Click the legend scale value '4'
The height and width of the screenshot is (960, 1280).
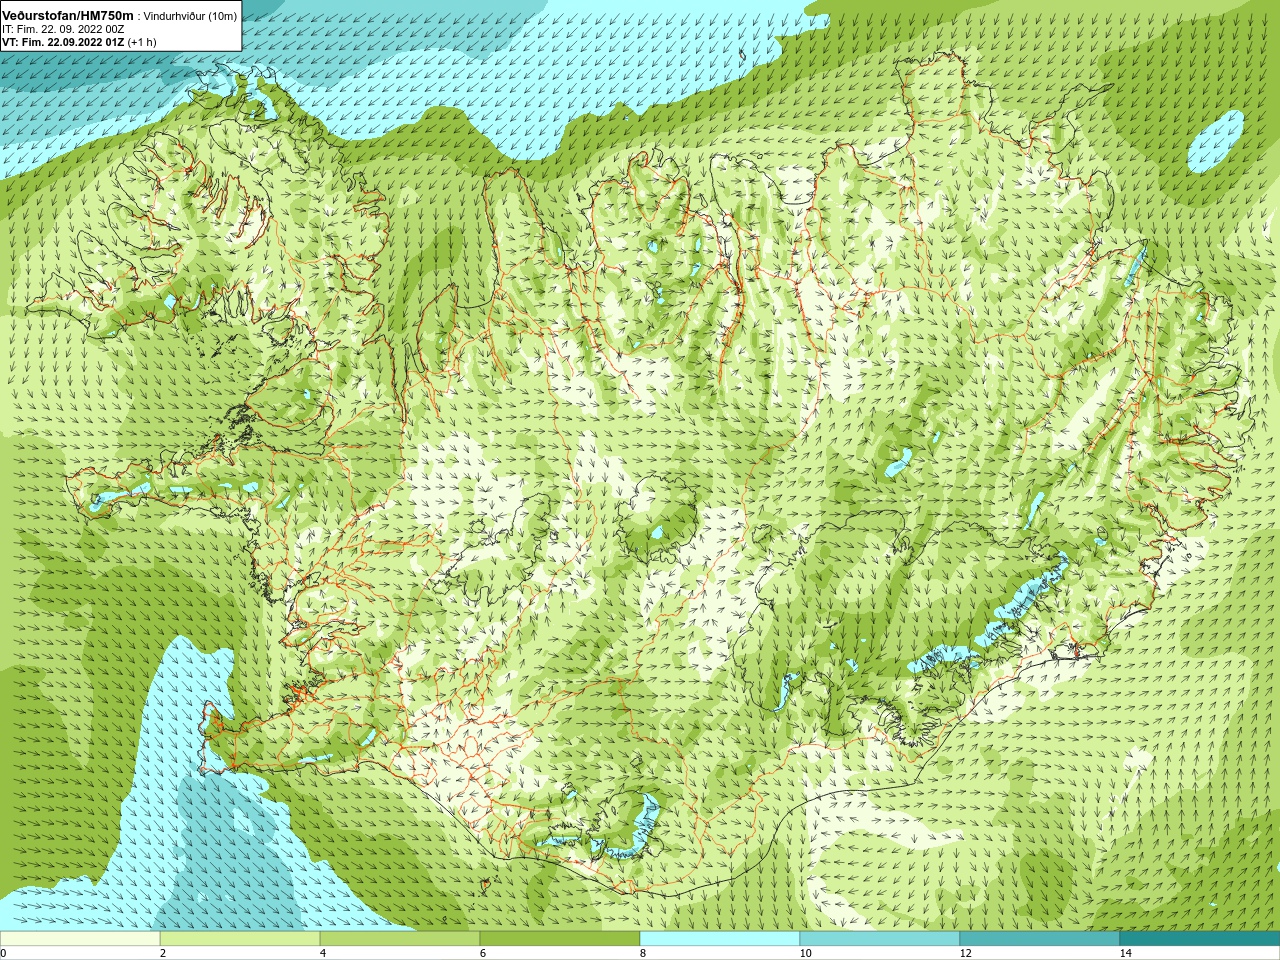323,953
